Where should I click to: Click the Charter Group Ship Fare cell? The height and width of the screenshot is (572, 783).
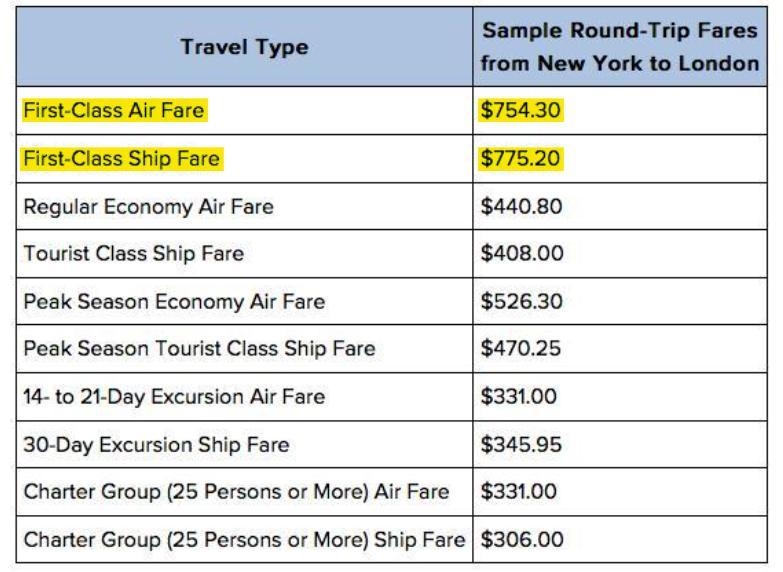pyautogui.click(x=244, y=540)
